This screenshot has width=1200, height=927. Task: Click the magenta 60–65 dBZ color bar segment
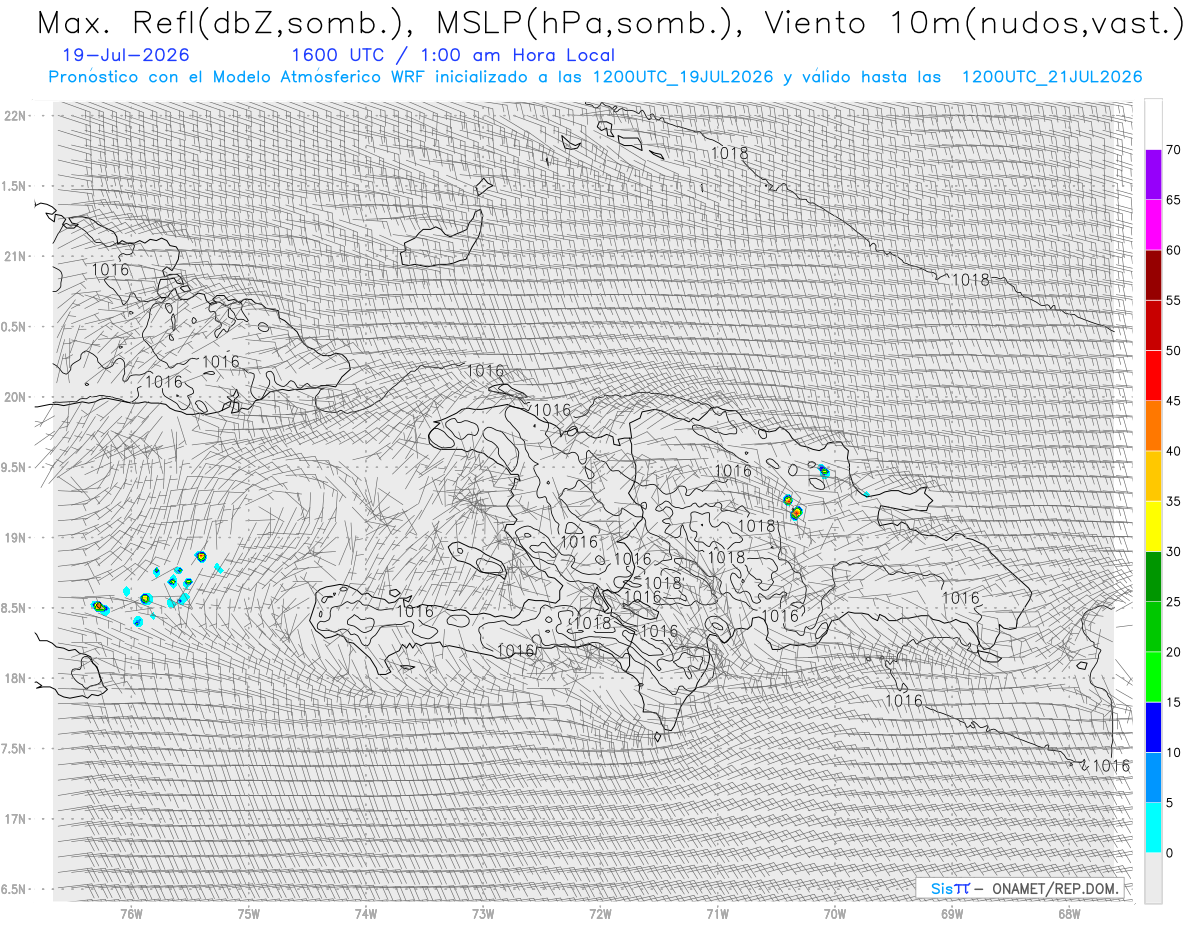point(1153,225)
